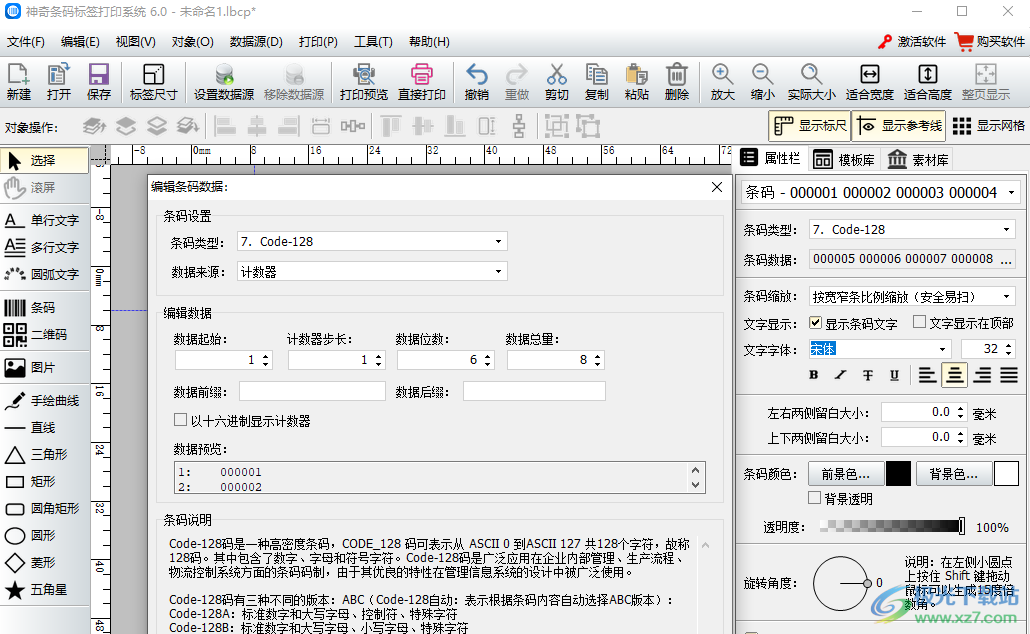Screen dimensions: 1030x634
Task: Open the 数据源(D) menu
Action: 256,42
